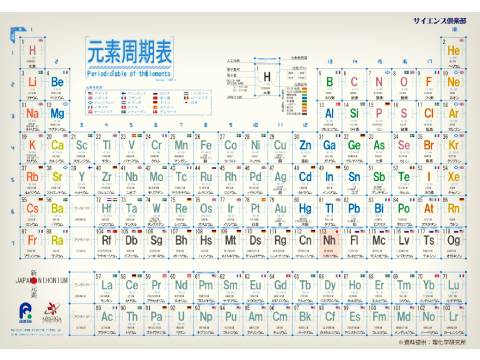Select the Lithium Li cell
Viewport: 480px width, 360px height.
(32, 85)
